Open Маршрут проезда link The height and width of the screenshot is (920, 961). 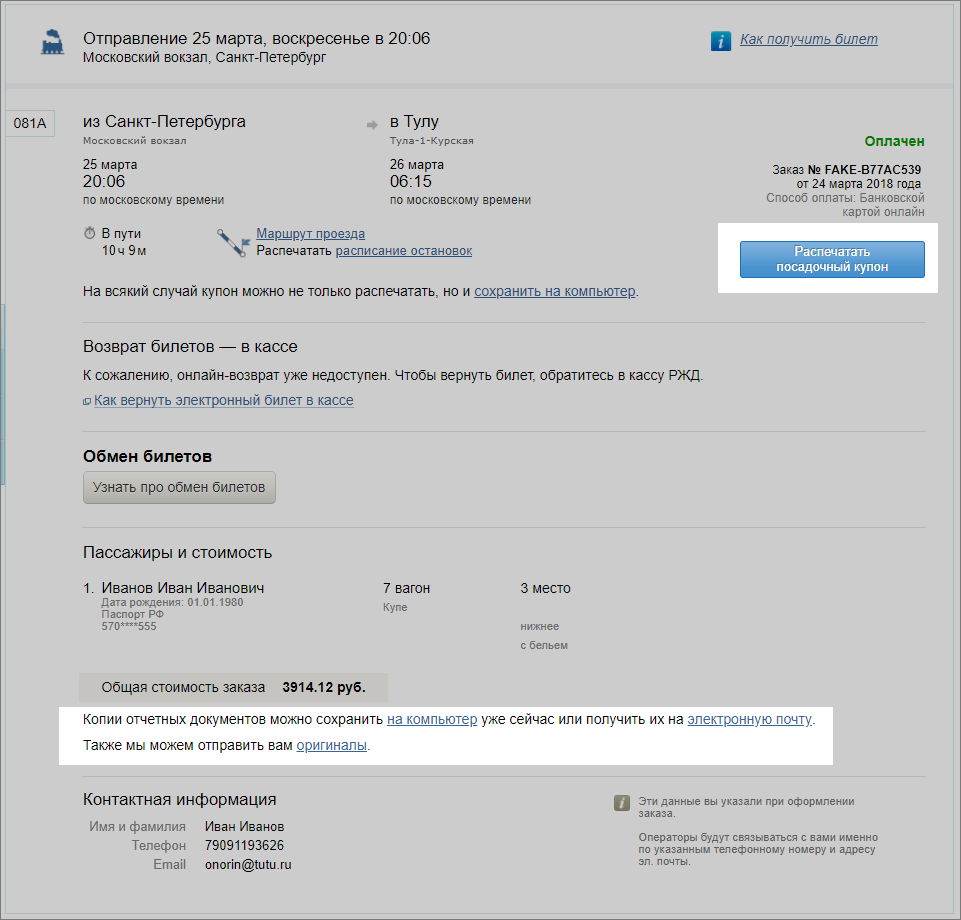point(310,234)
